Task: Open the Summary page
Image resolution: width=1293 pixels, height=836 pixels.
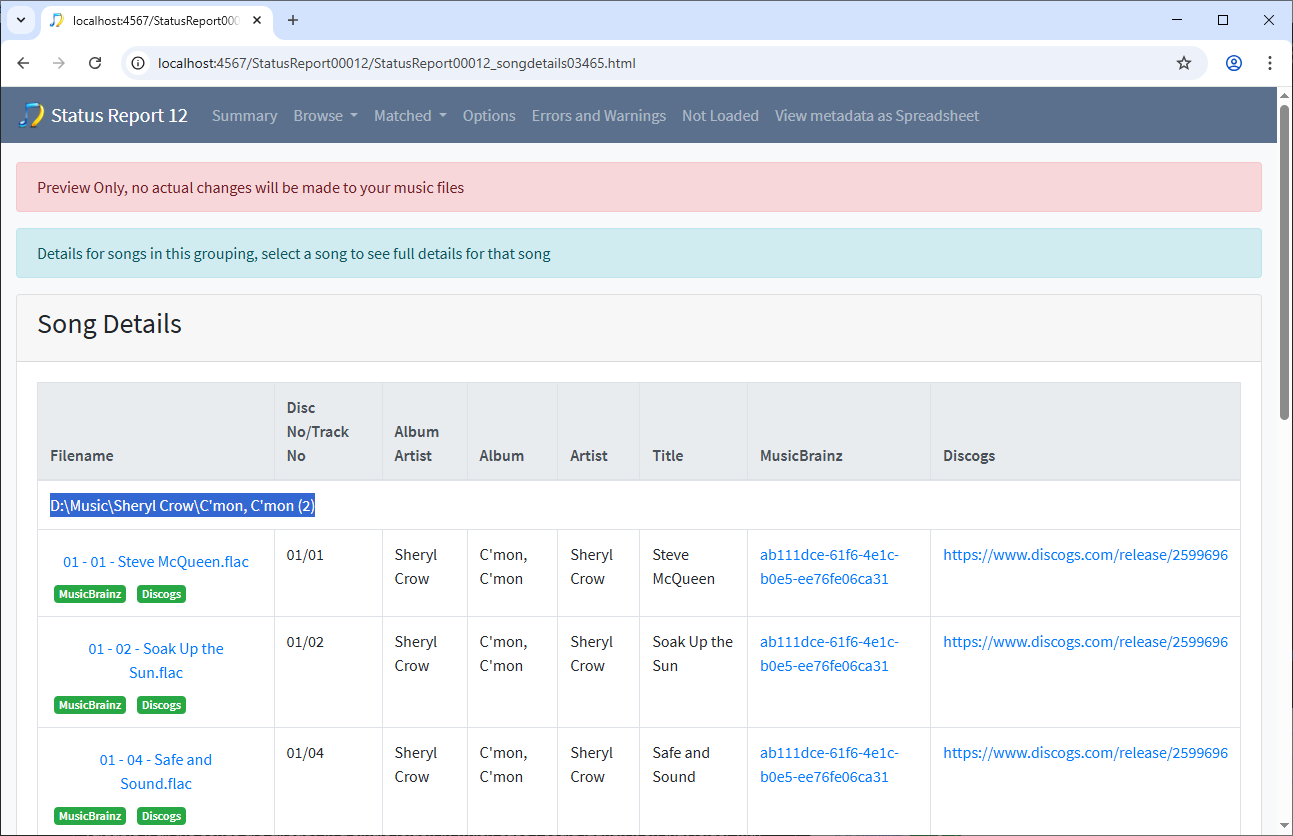Action: (244, 116)
